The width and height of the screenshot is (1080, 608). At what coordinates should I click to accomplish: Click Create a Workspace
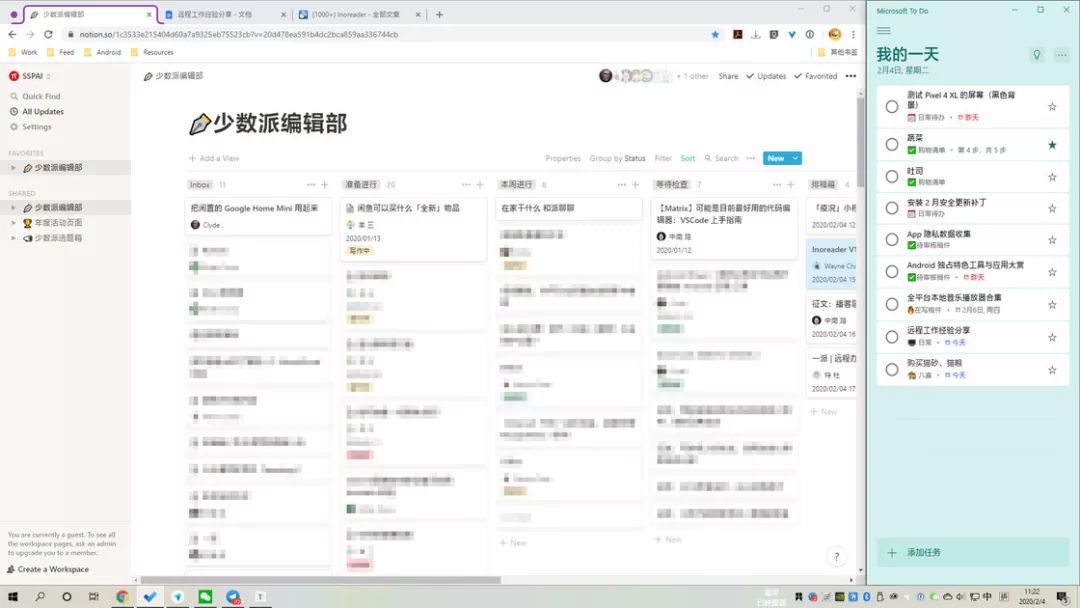[48, 569]
